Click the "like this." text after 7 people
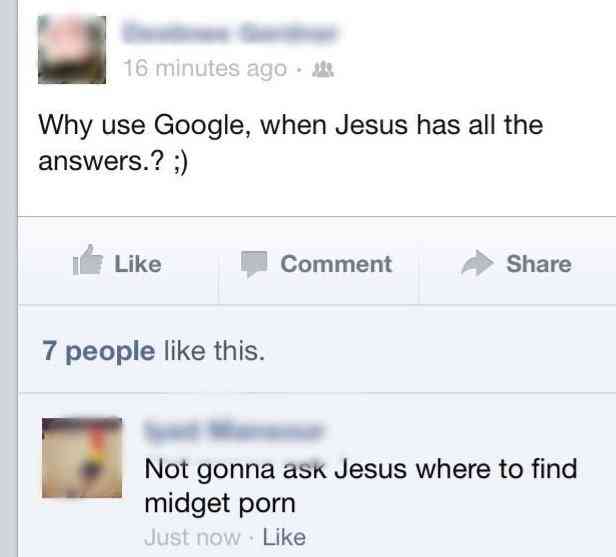Viewport: 616px width, 557px height. (214, 351)
